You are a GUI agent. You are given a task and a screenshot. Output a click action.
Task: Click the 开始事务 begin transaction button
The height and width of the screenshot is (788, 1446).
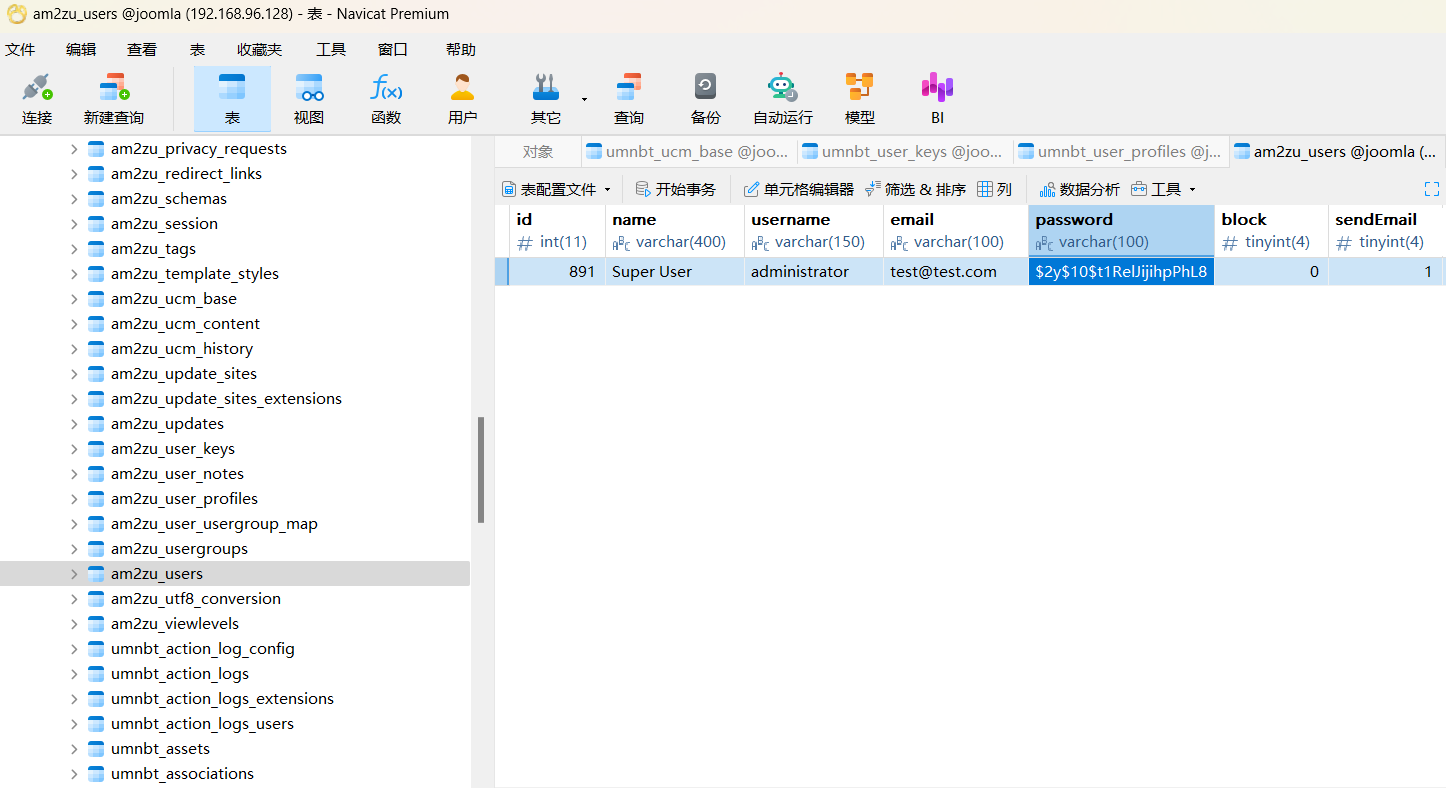pyautogui.click(x=676, y=189)
